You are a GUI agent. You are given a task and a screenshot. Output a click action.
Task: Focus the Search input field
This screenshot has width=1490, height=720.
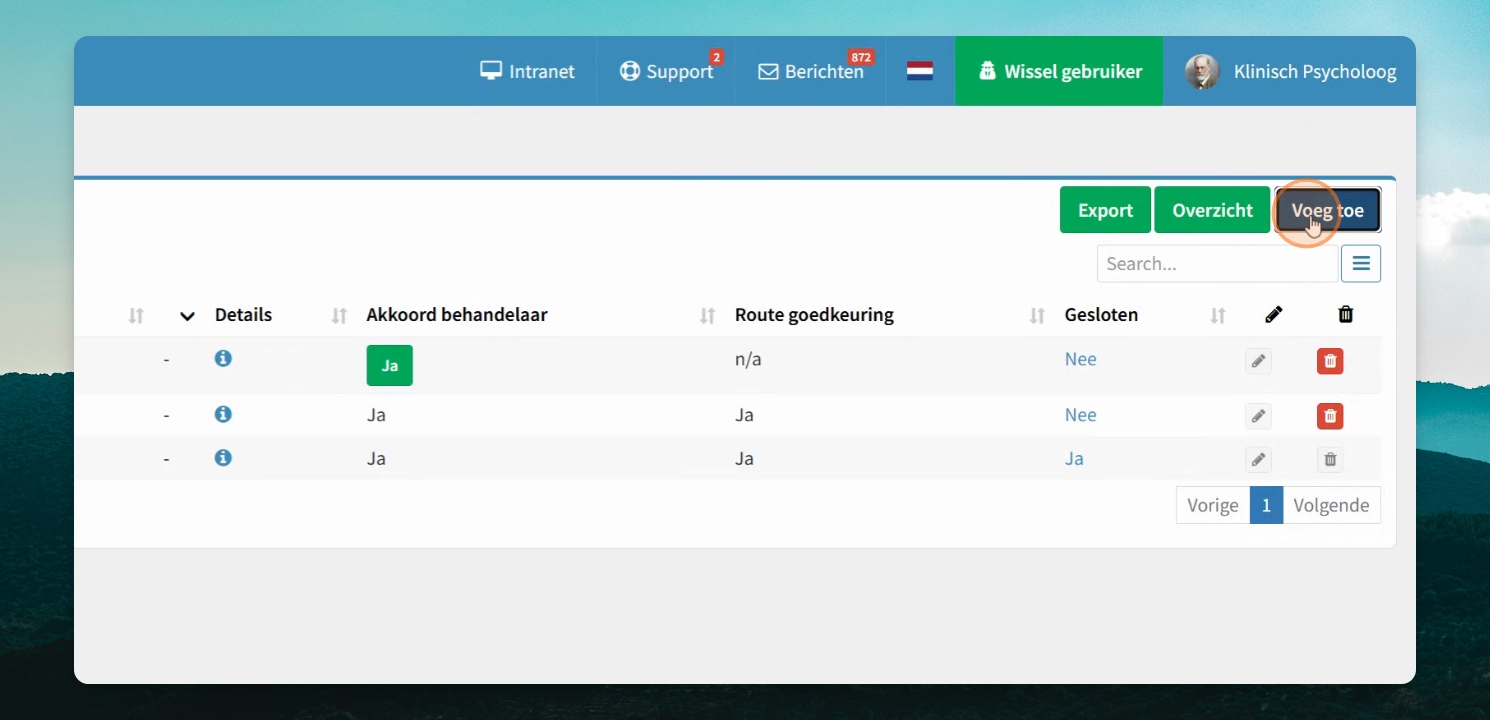coord(1217,264)
